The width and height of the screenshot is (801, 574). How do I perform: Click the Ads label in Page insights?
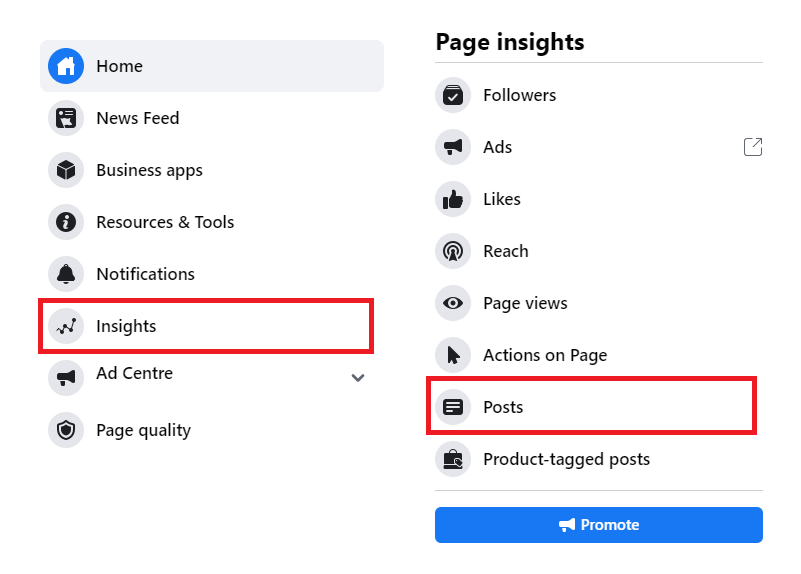(497, 147)
